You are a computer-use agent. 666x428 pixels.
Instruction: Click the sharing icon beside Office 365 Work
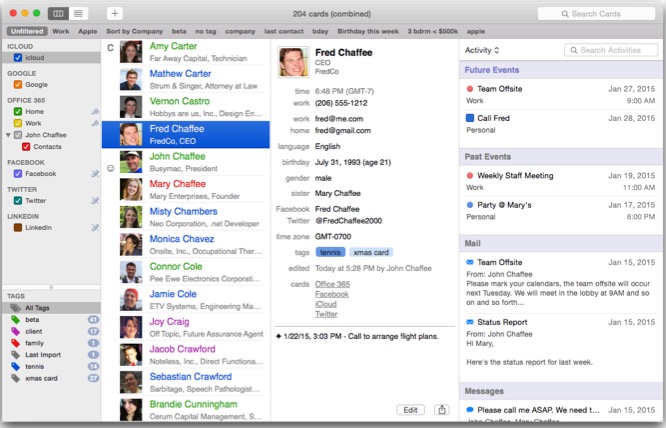(x=95, y=123)
